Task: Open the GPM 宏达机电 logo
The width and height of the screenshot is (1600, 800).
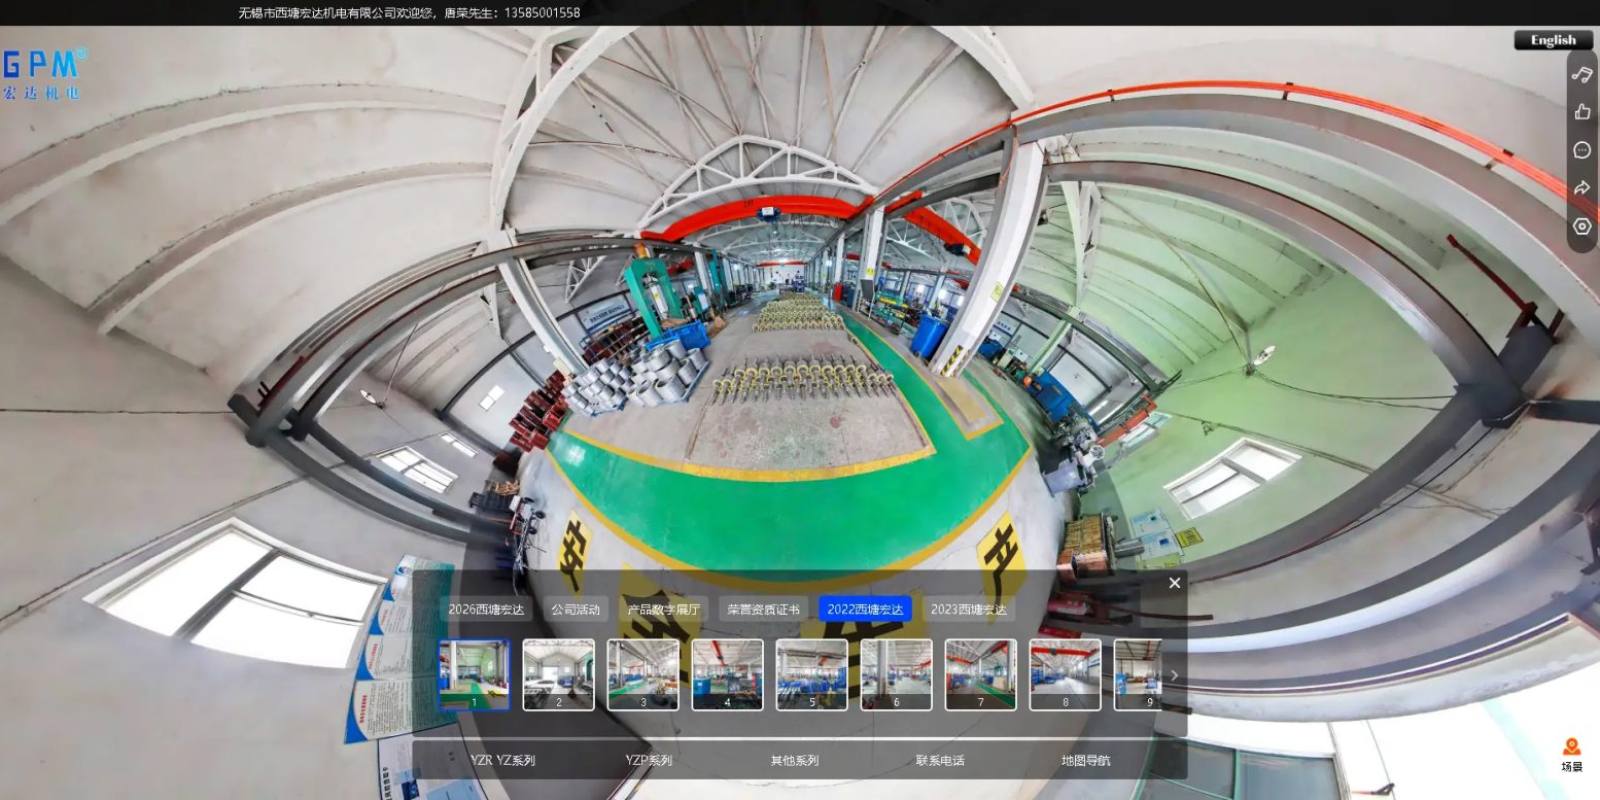Action: [43, 74]
